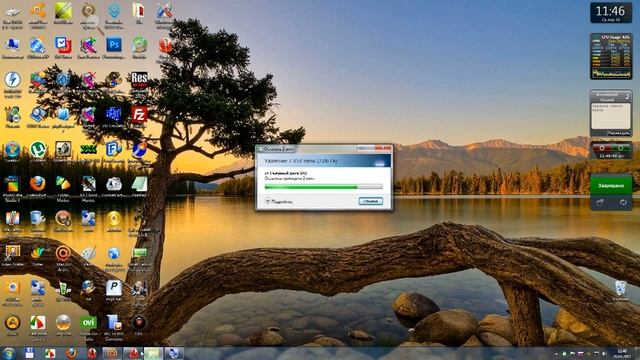
Task: Select the Recycle Bin on the desktop
Action: [620, 288]
